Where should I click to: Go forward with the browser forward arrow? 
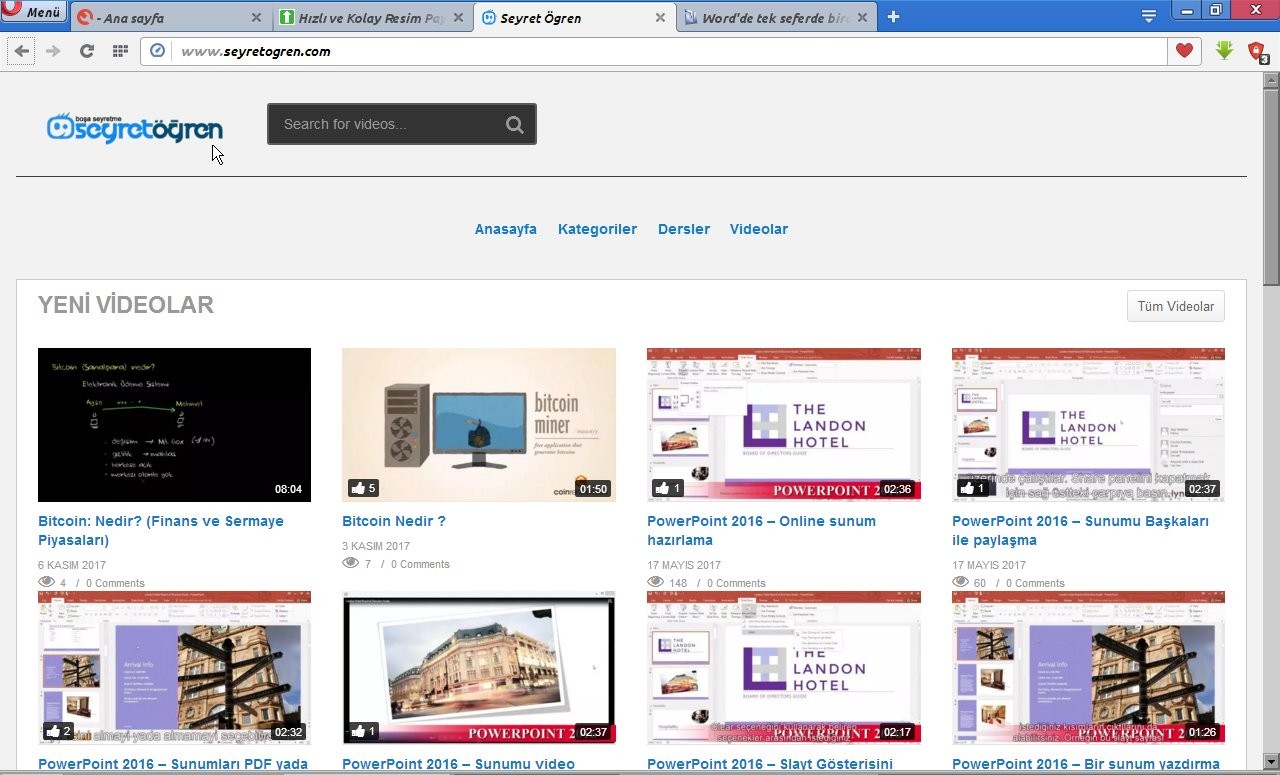point(54,51)
